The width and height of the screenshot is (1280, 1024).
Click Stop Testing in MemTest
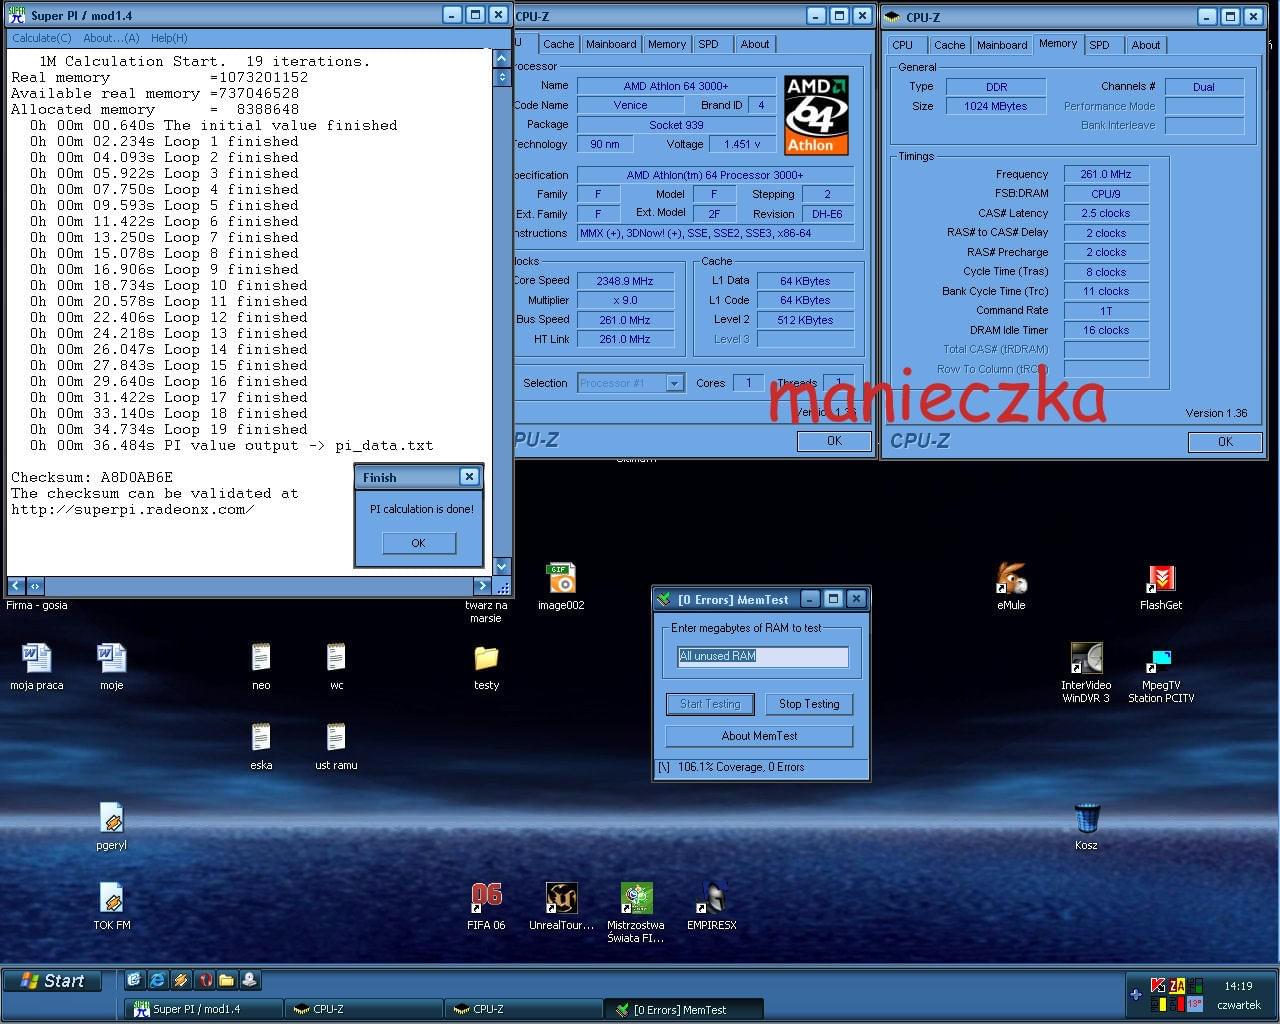(809, 704)
